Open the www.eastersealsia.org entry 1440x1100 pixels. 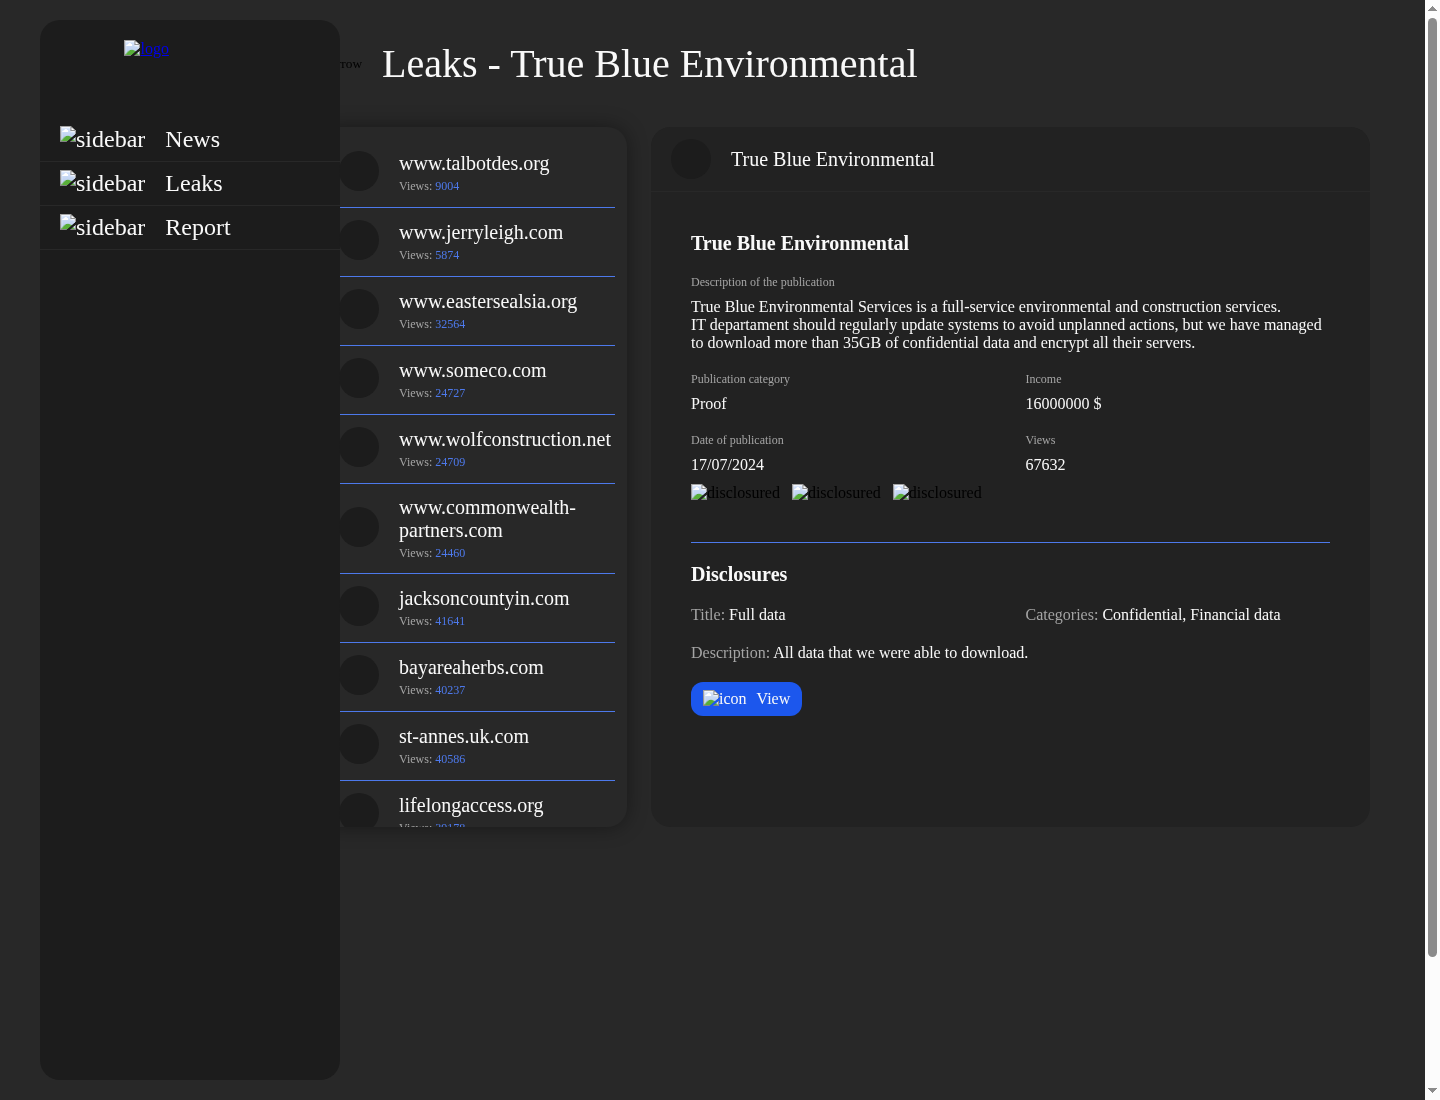(x=477, y=311)
